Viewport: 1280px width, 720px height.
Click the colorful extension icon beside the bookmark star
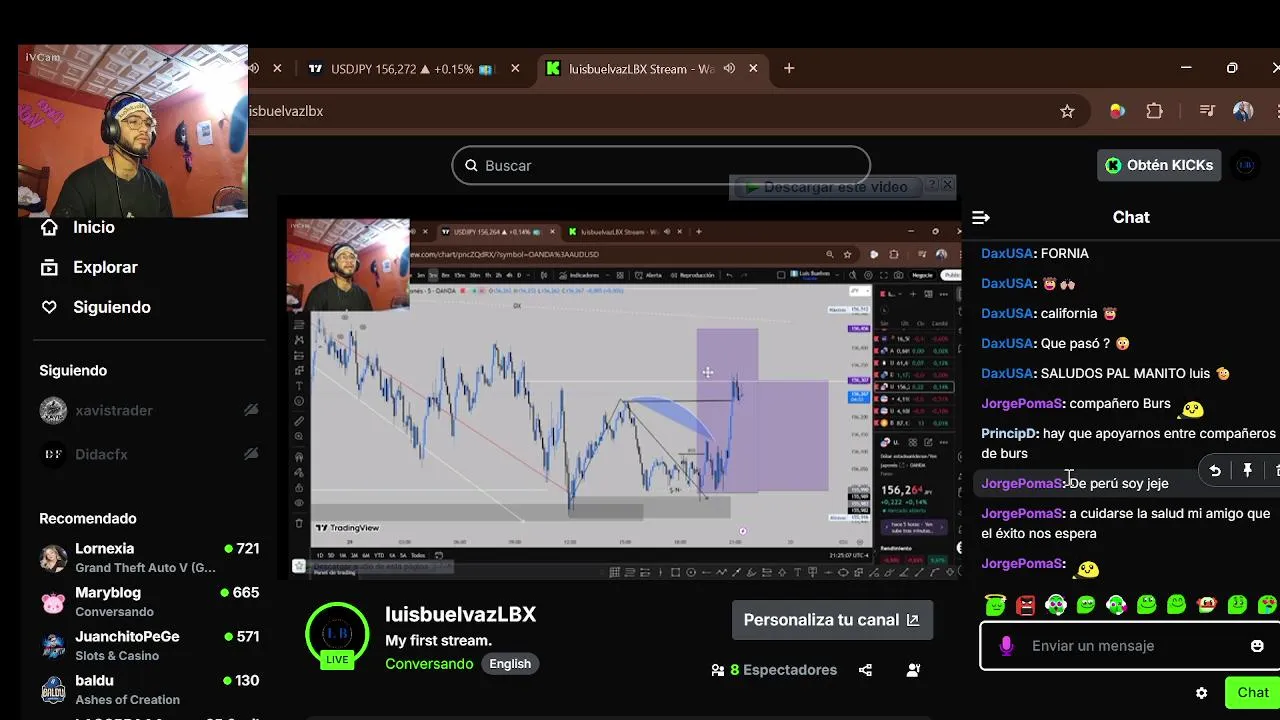pos(1118,111)
